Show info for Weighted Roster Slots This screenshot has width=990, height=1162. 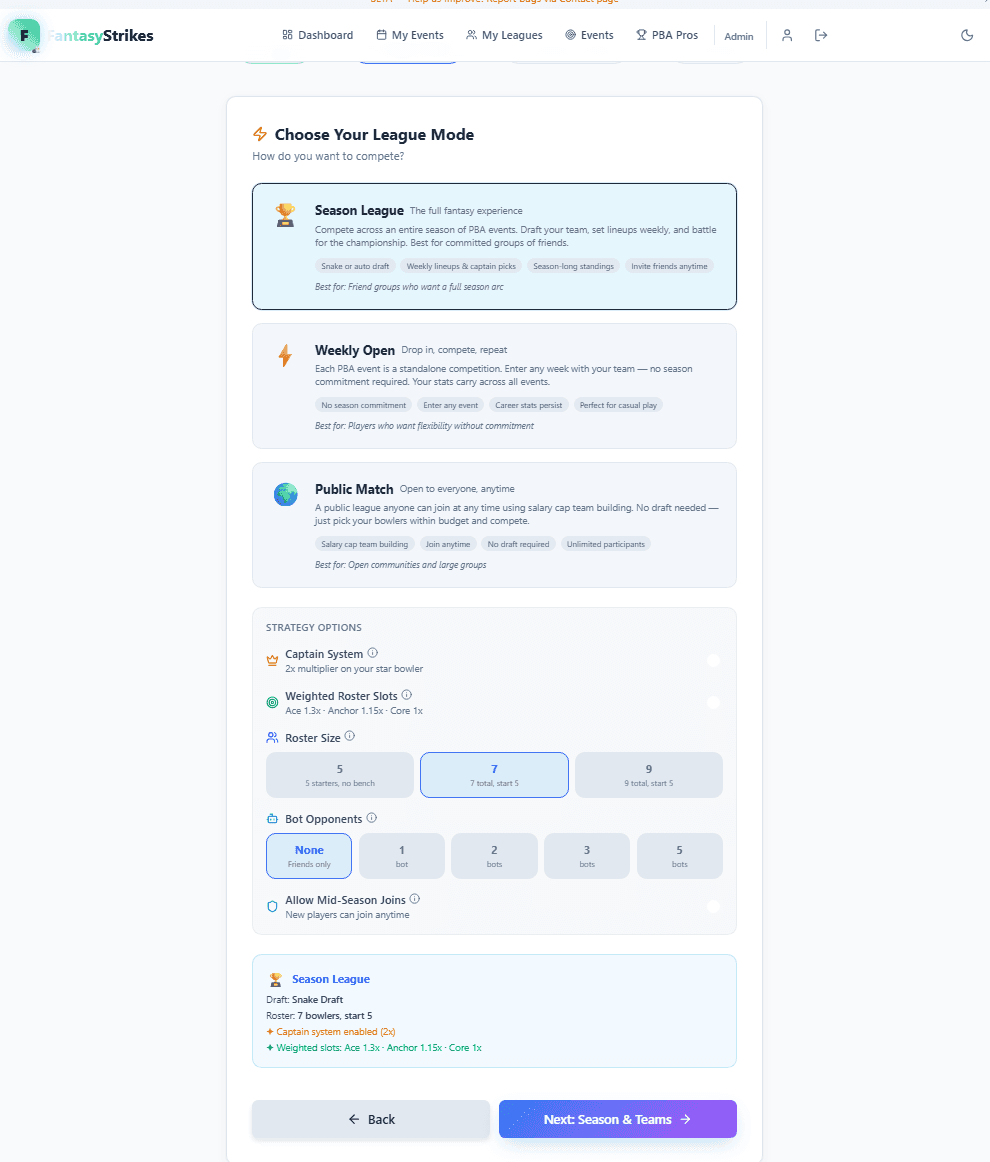coord(407,695)
